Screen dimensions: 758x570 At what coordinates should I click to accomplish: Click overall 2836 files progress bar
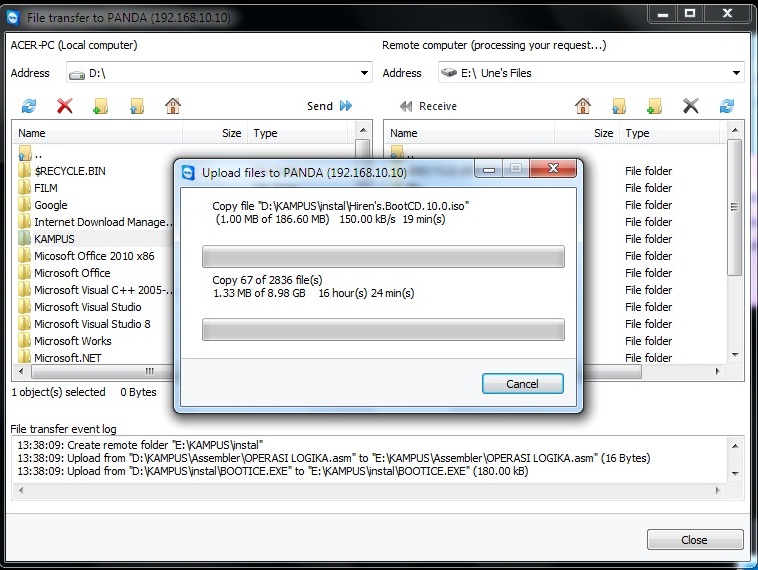click(x=383, y=330)
